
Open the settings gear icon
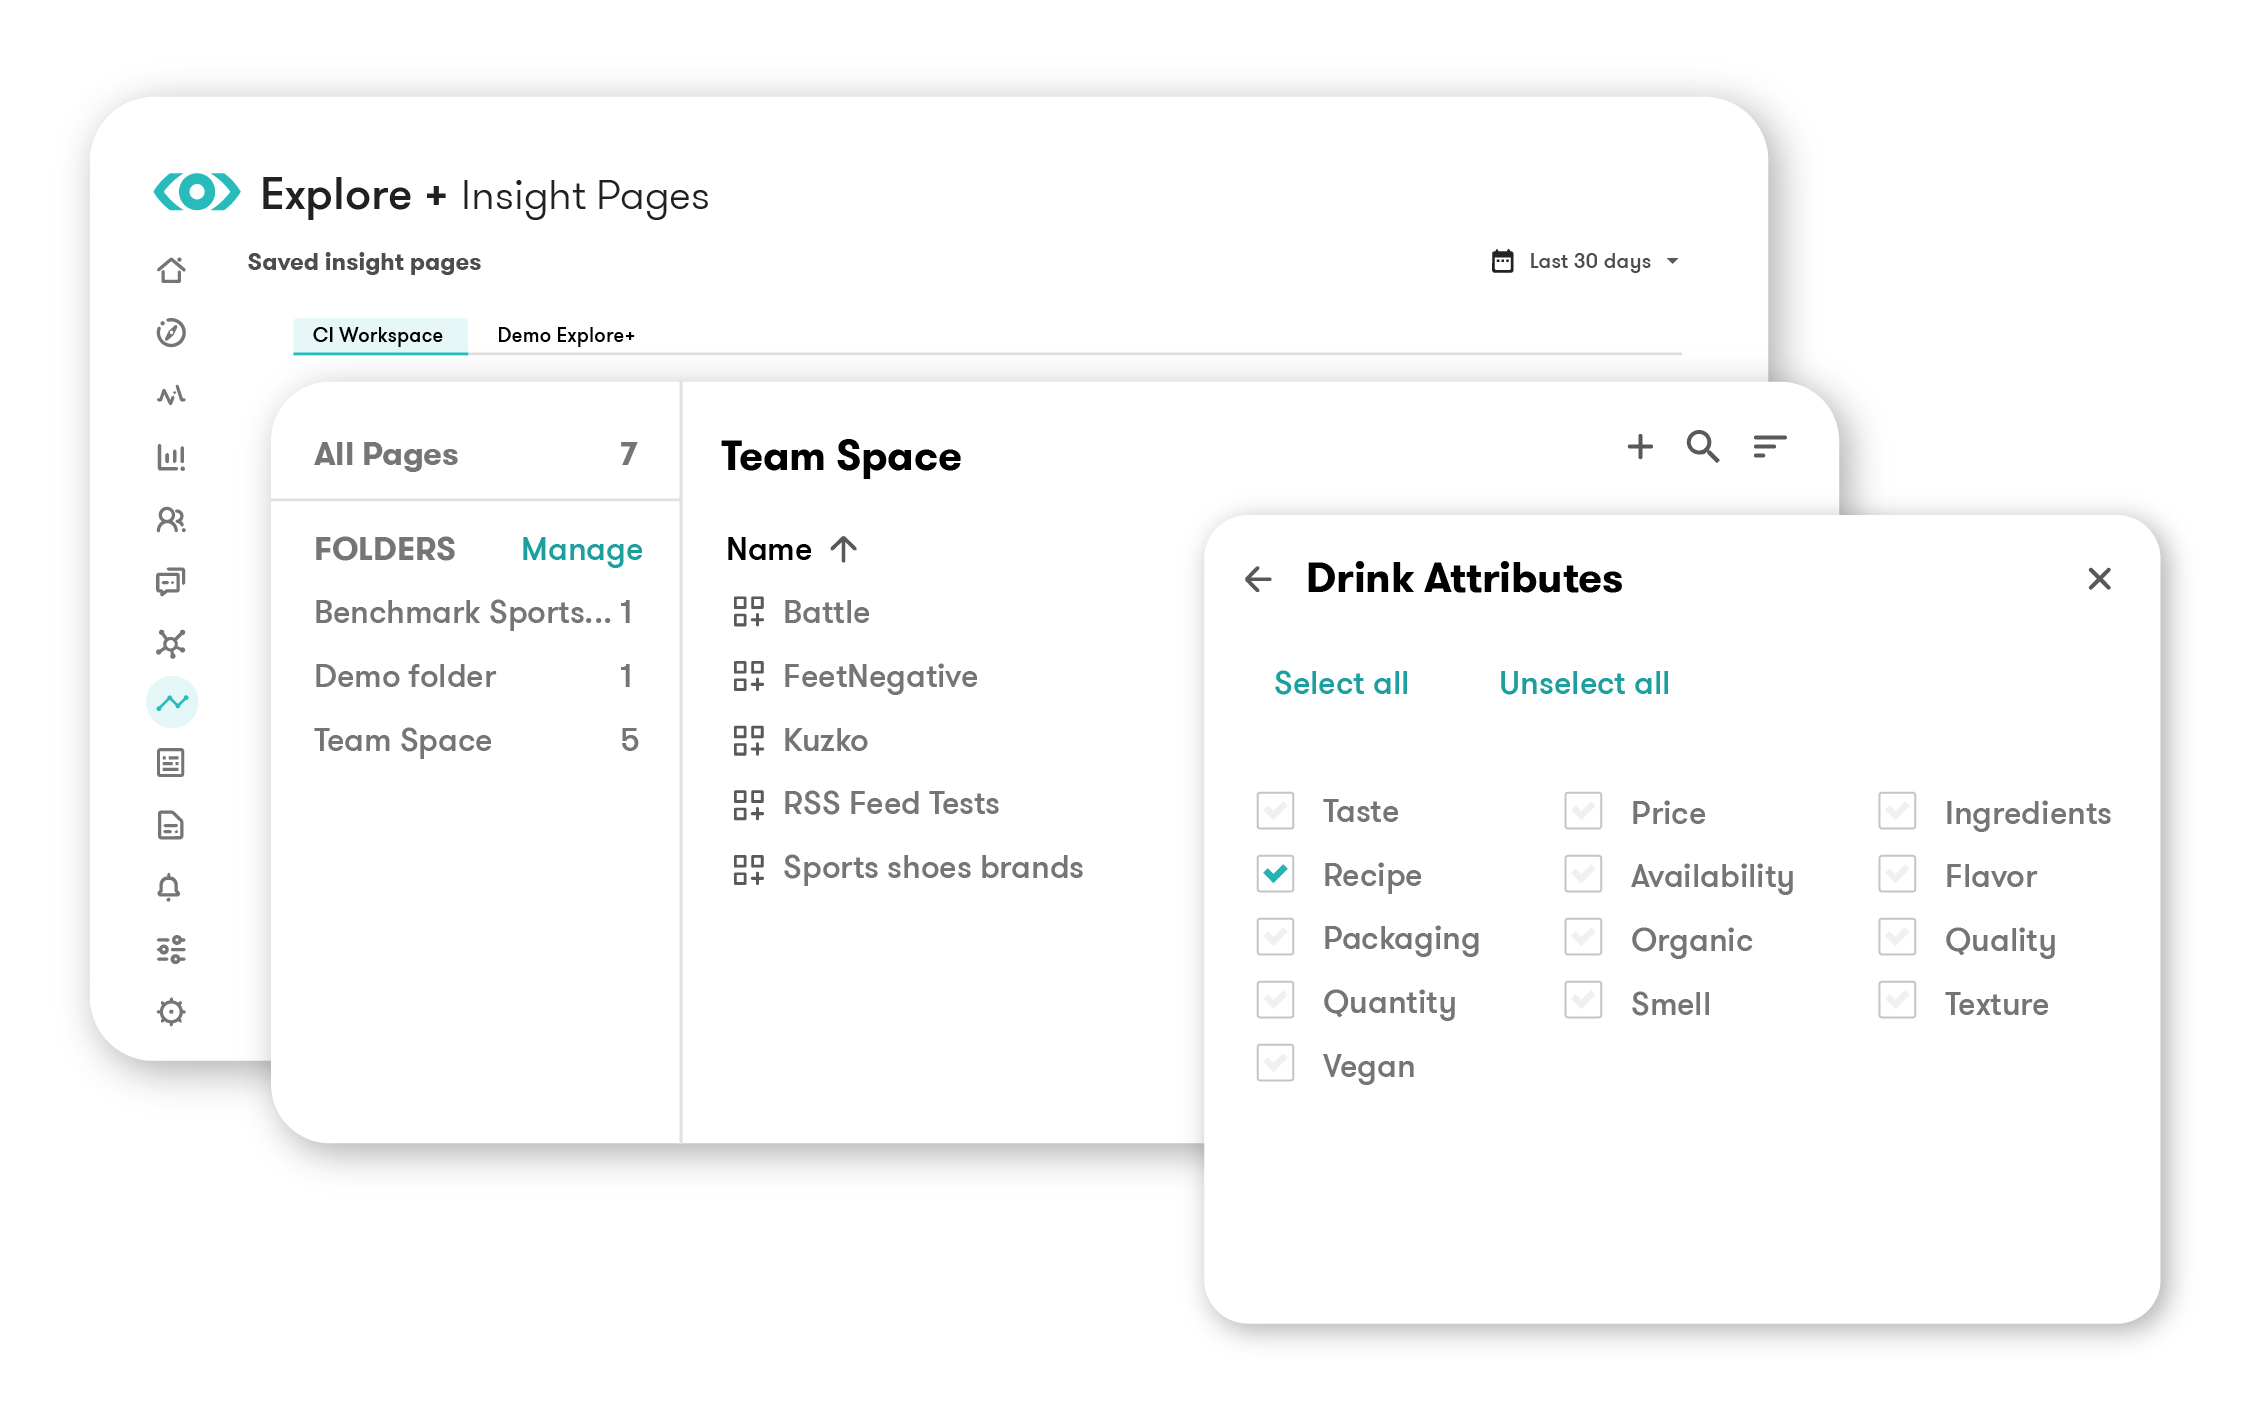(x=172, y=1011)
